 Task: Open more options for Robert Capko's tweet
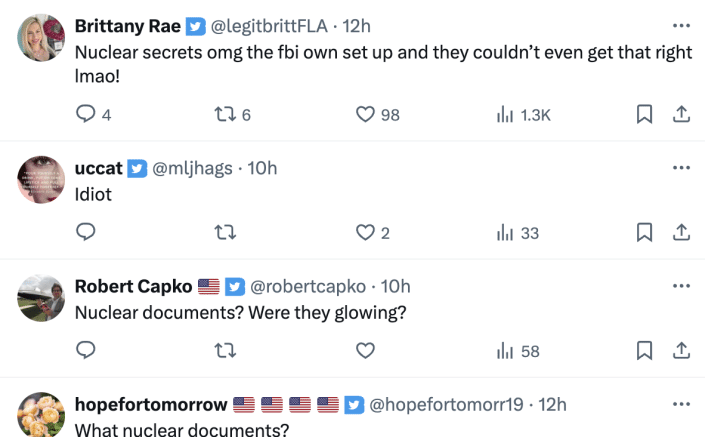681,286
